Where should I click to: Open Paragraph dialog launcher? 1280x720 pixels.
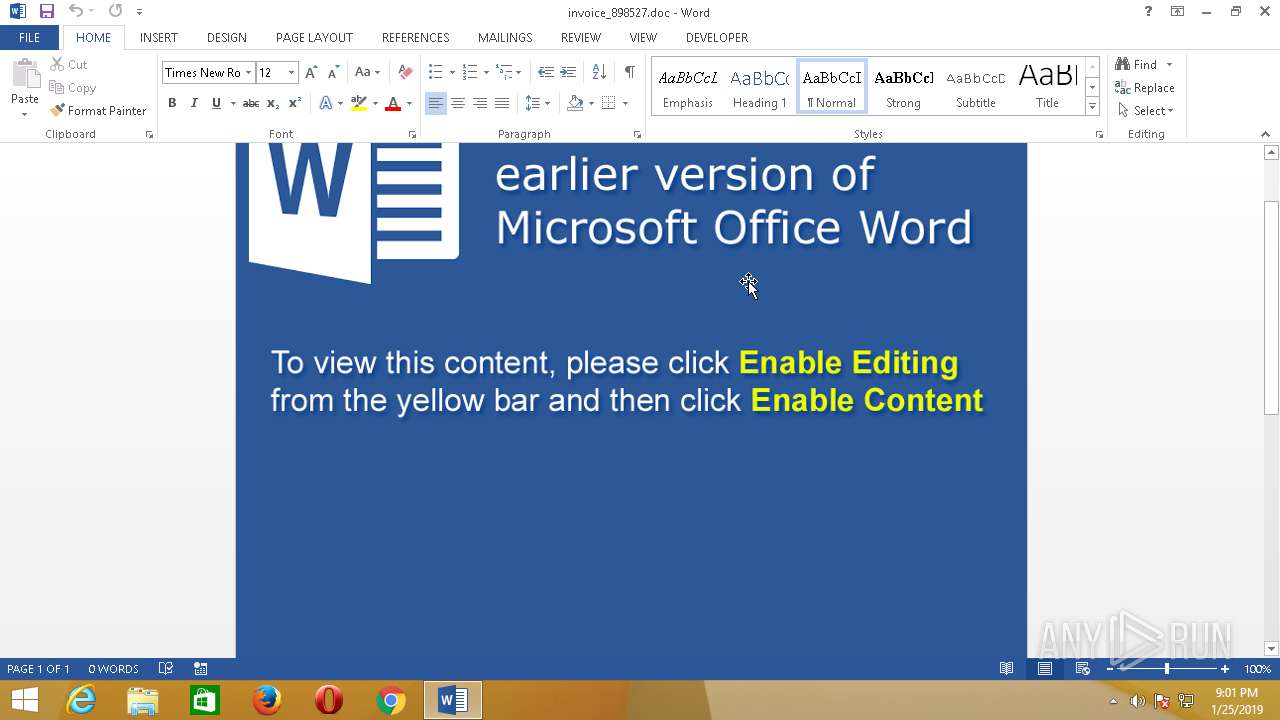[637, 134]
